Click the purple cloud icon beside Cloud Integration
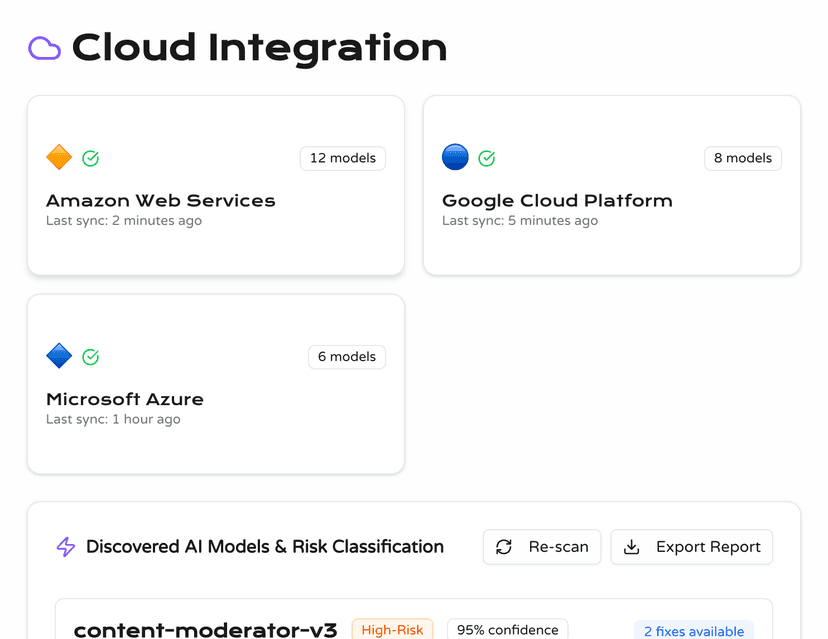828x639 pixels. [x=44, y=48]
